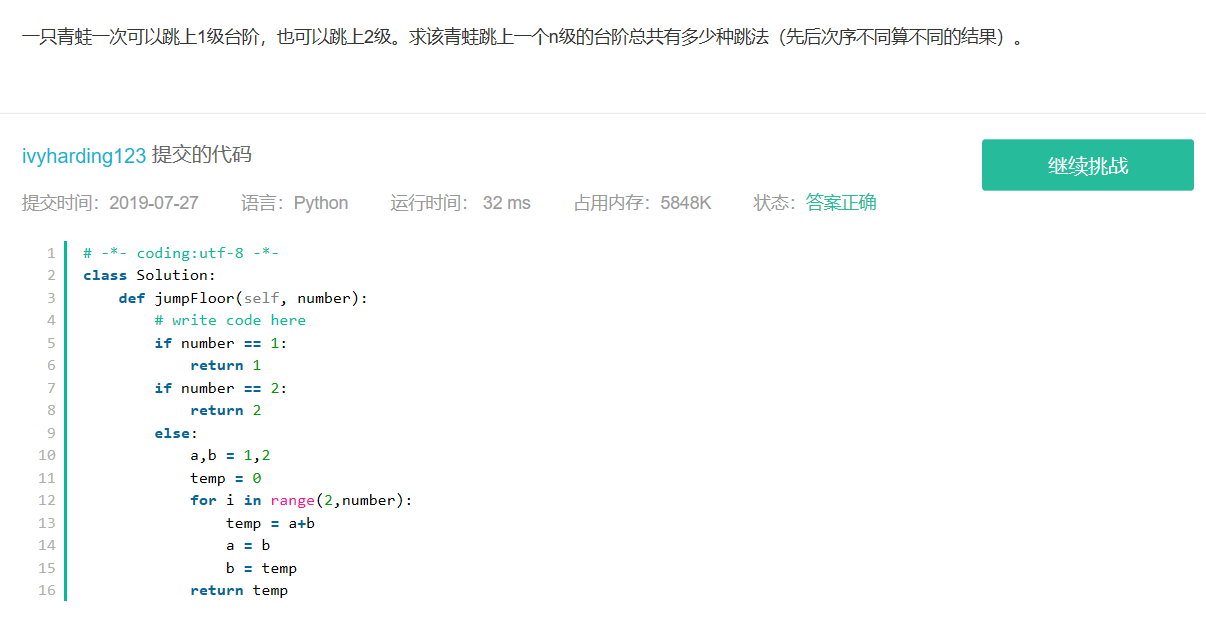Viewport: 1206px width, 621px height.
Task: Click the for loop range line
Action: click(x=301, y=500)
